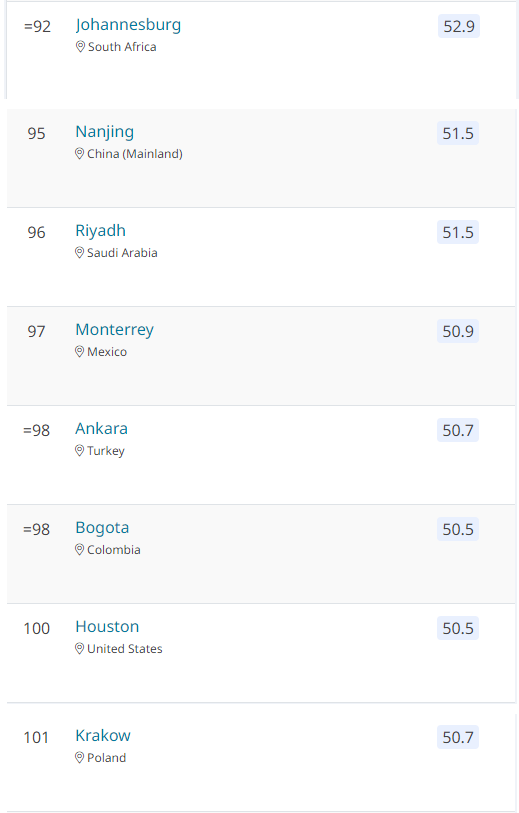
Task: Open the Riyadh city link
Action: click(101, 231)
